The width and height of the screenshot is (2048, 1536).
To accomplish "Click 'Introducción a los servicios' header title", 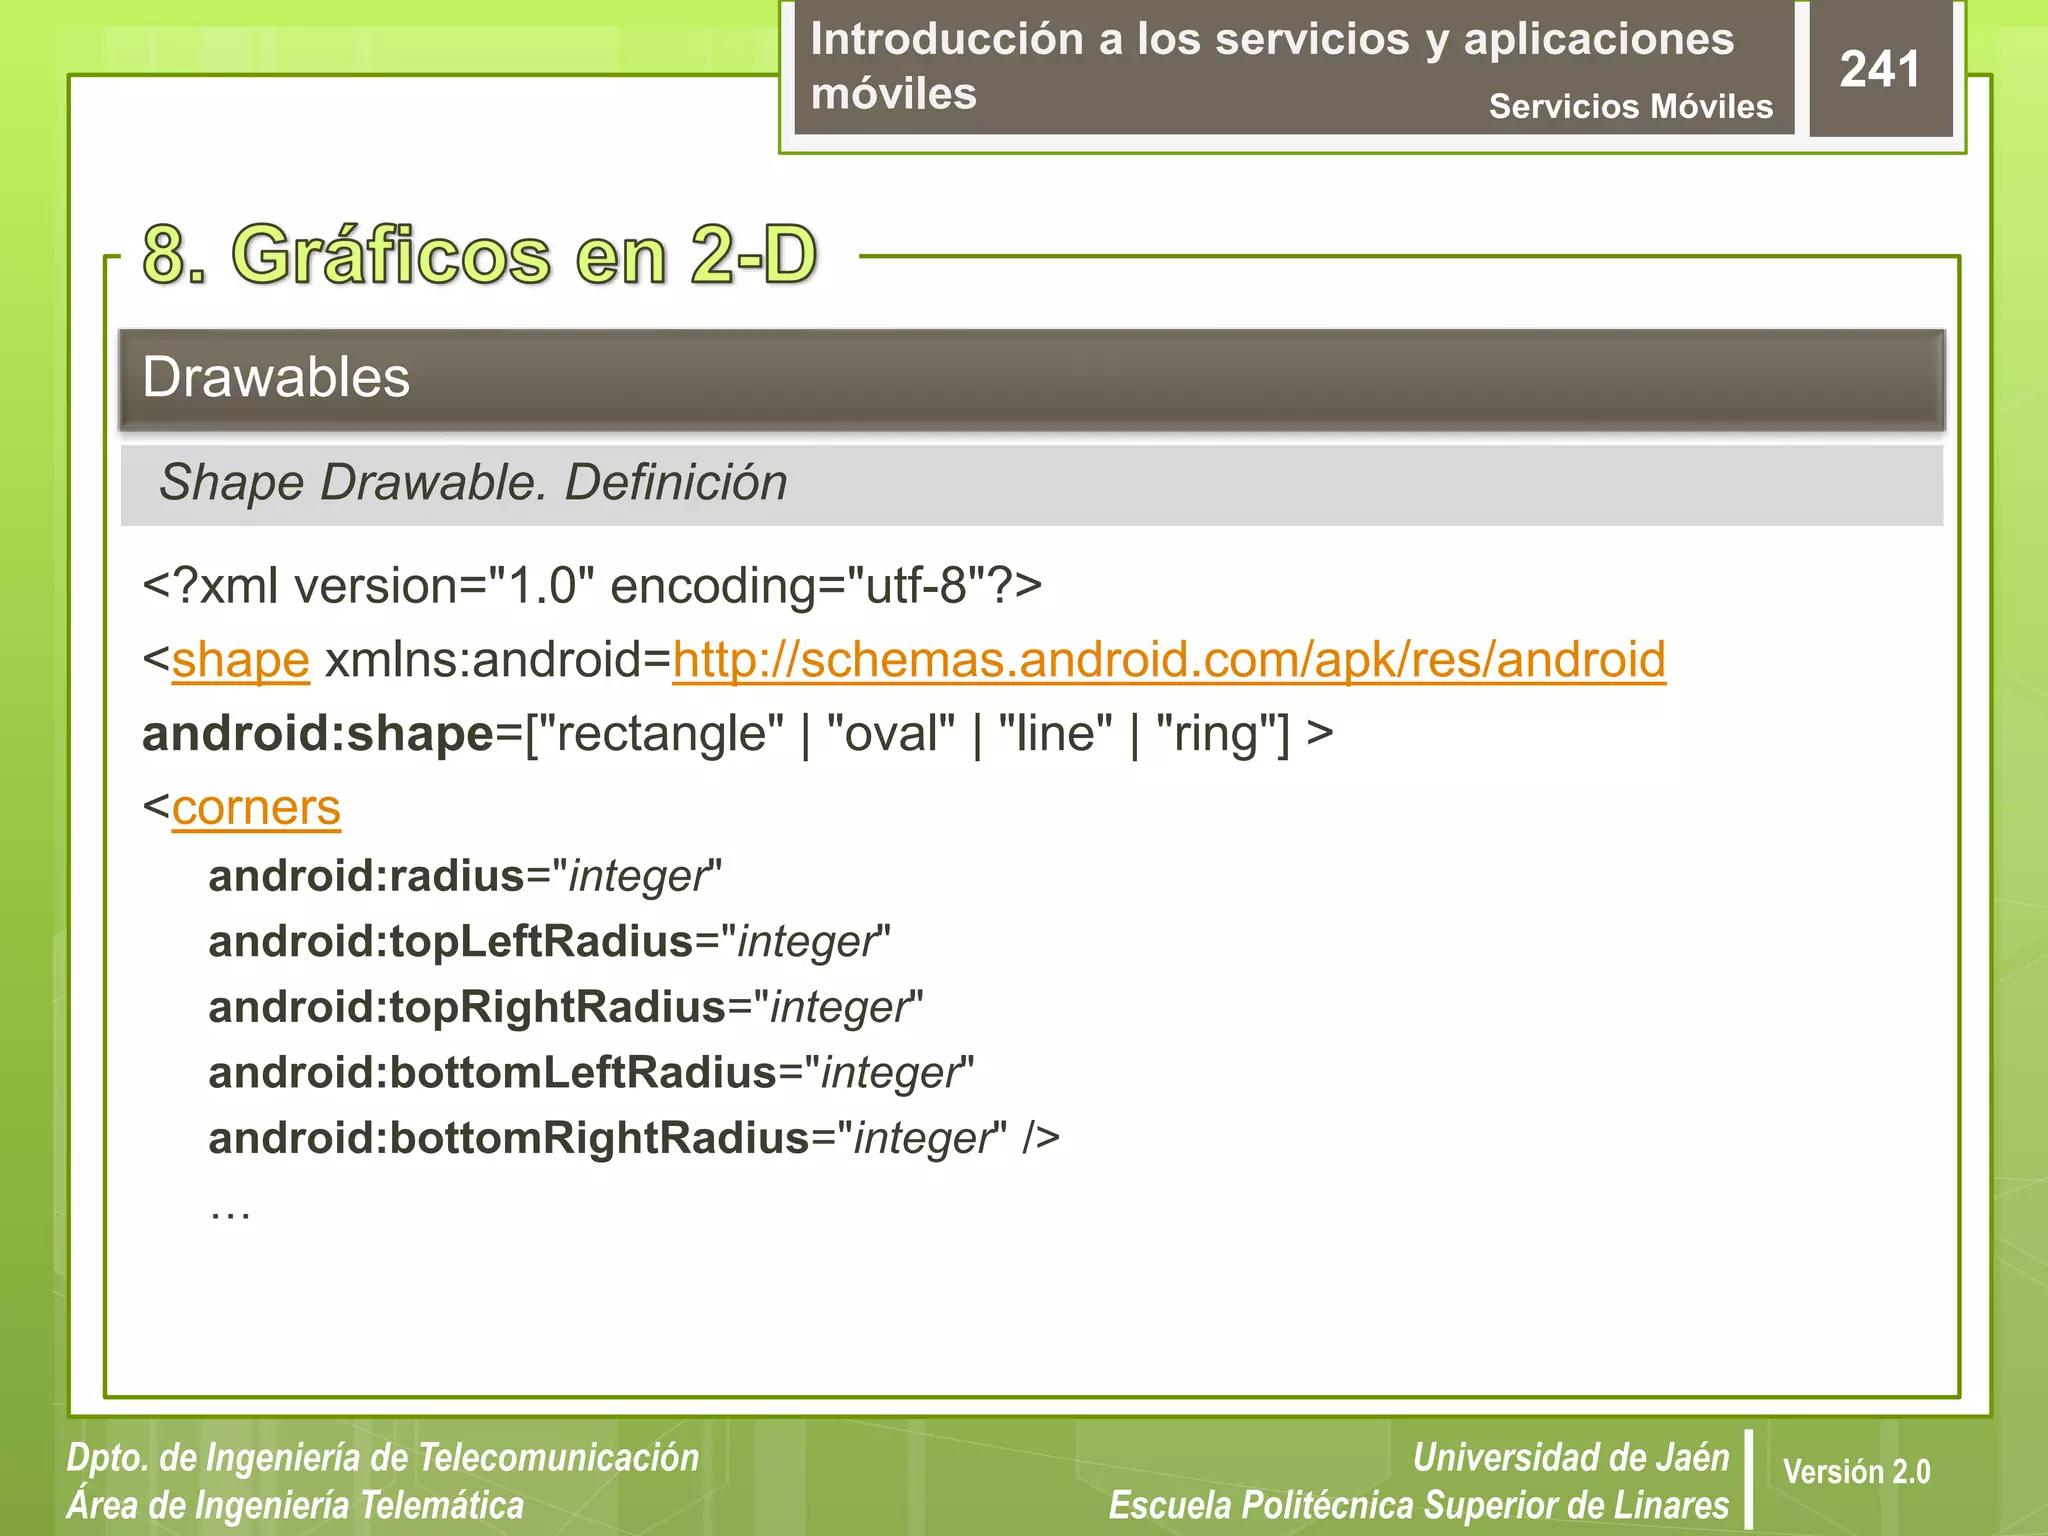I will [x=1272, y=66].
